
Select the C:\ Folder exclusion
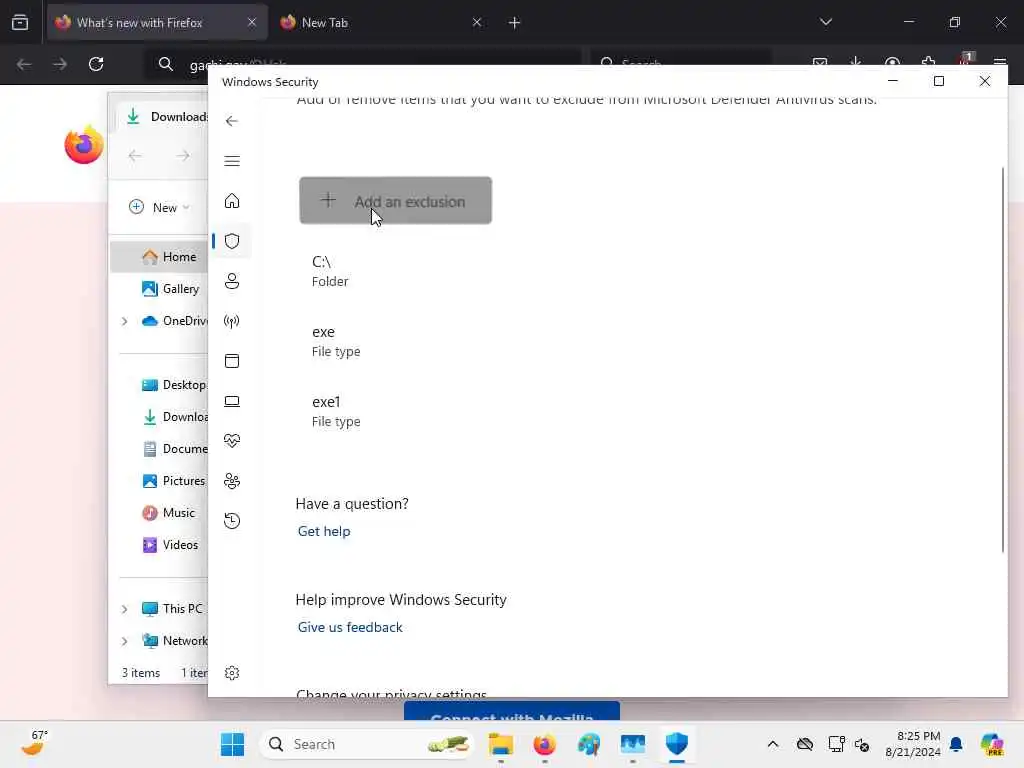(x=330, y=271)
